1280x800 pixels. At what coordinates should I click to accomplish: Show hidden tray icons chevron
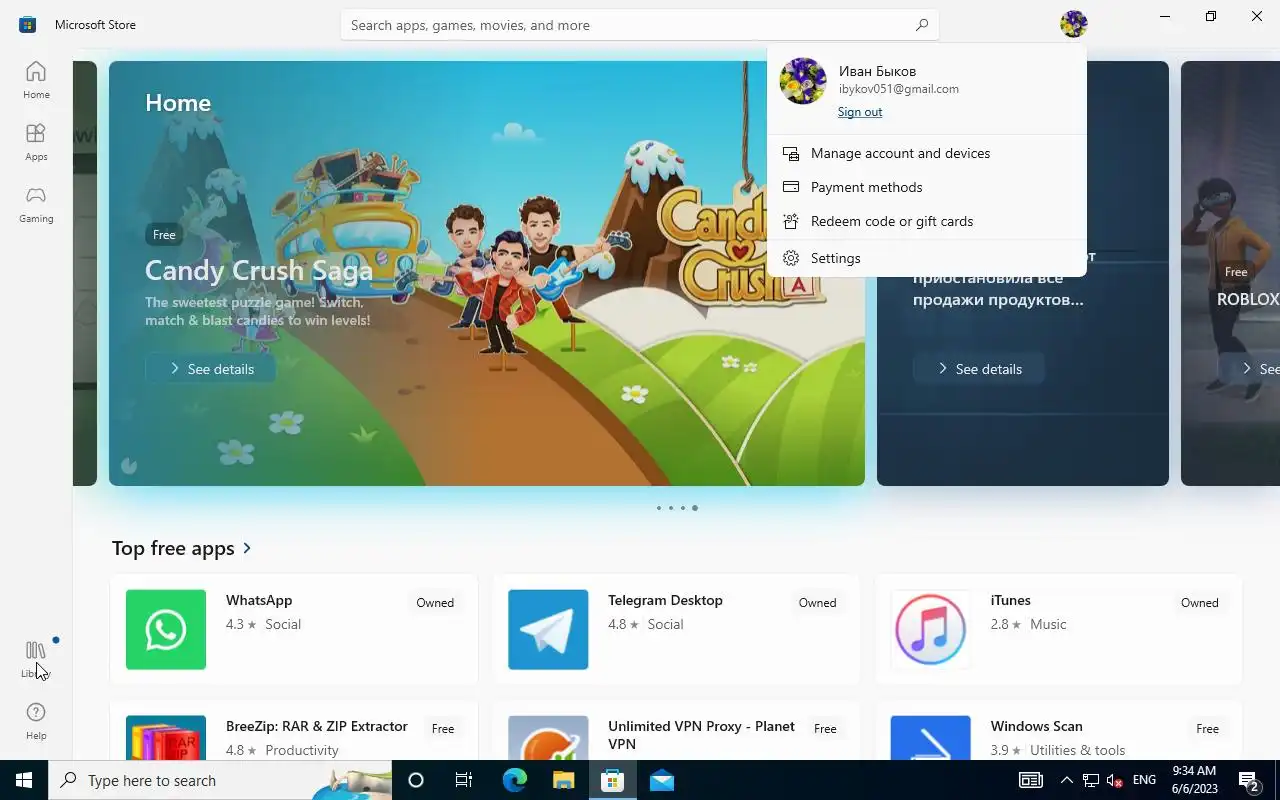(x=1066, y=780)
